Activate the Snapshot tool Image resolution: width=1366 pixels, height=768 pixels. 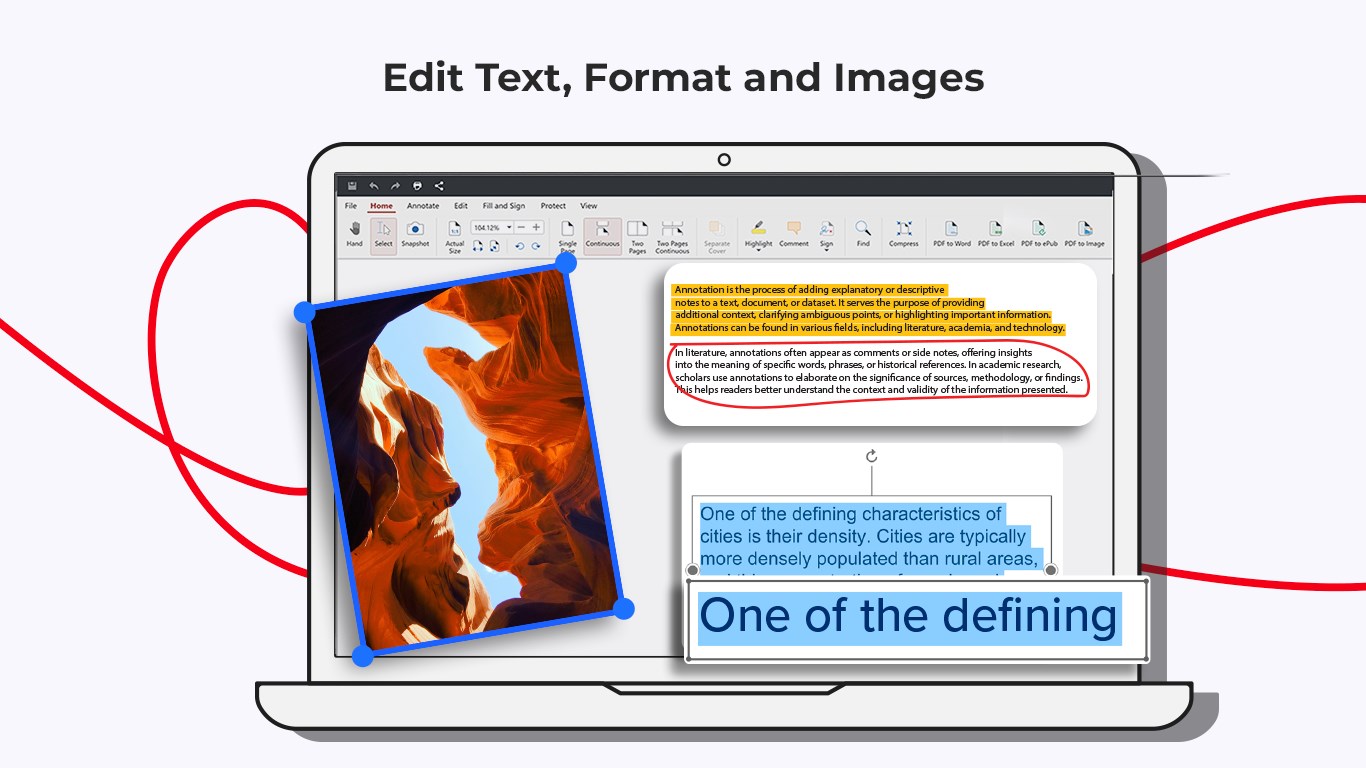pyautogui.click(x=416, y=232)
